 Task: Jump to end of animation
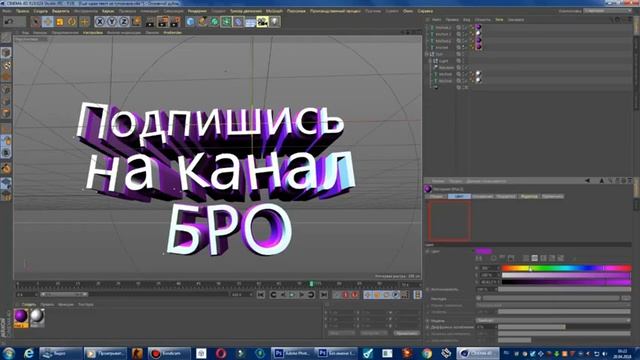pyautogui.click(x=324, y=294)
